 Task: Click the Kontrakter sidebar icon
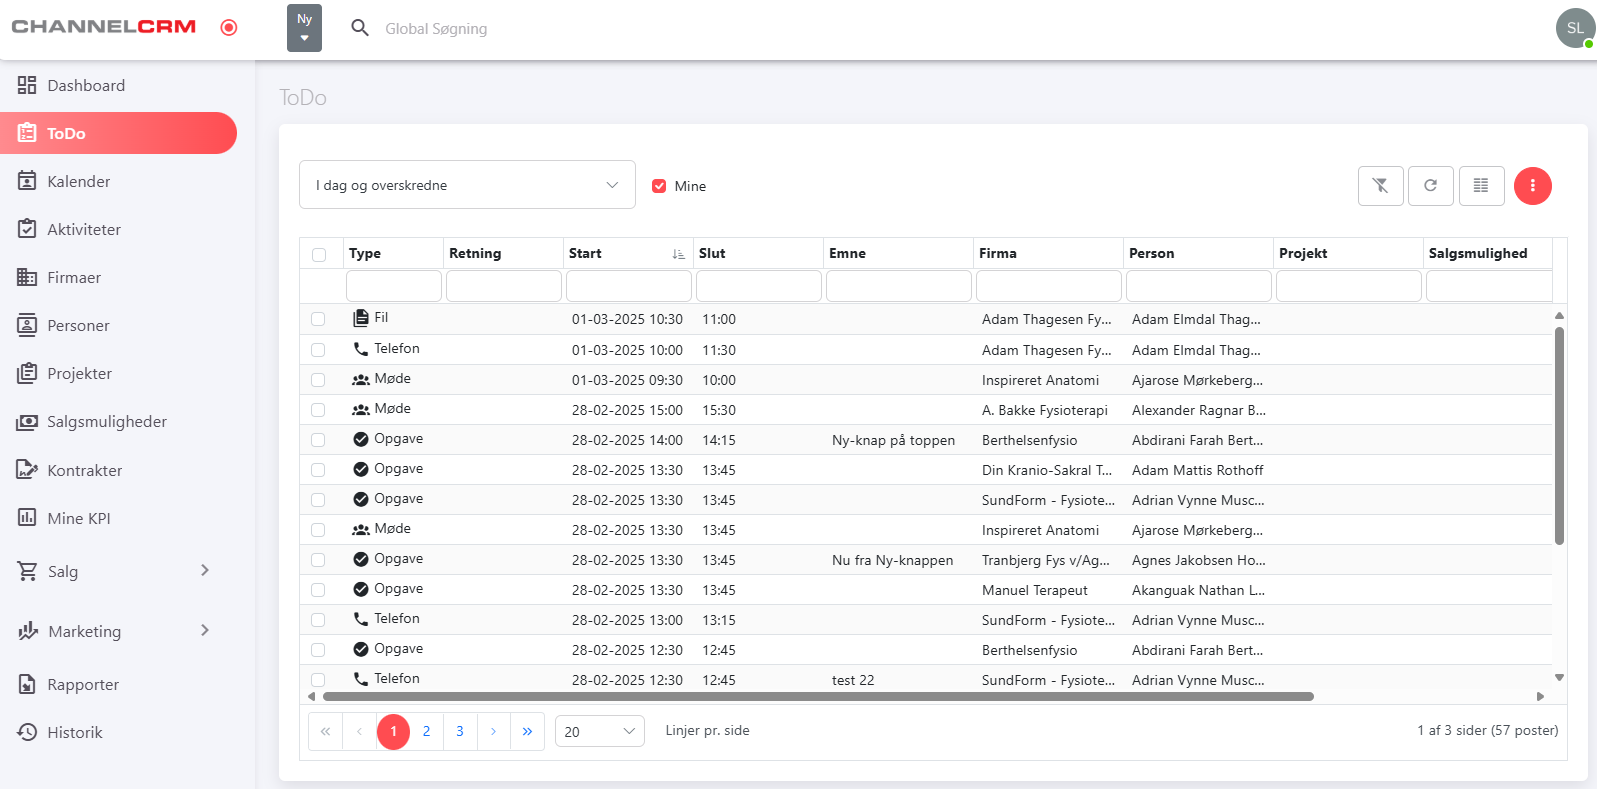(x=27, y=470)
